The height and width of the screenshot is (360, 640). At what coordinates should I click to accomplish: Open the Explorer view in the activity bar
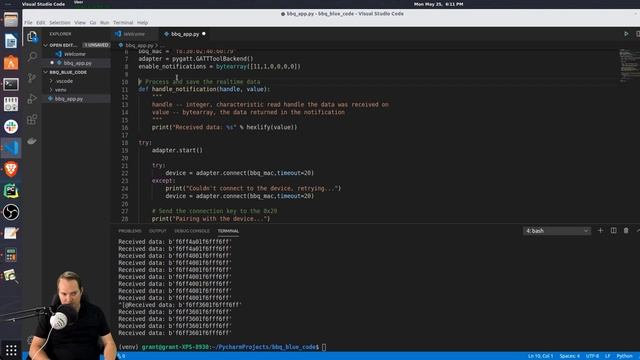[x=32, y=37]
